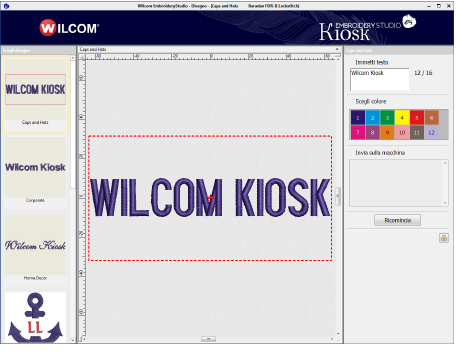This screenshot has height=360, width=461.
Task: Pick color 7 magenta swatch
Action: tap(358, 132)
